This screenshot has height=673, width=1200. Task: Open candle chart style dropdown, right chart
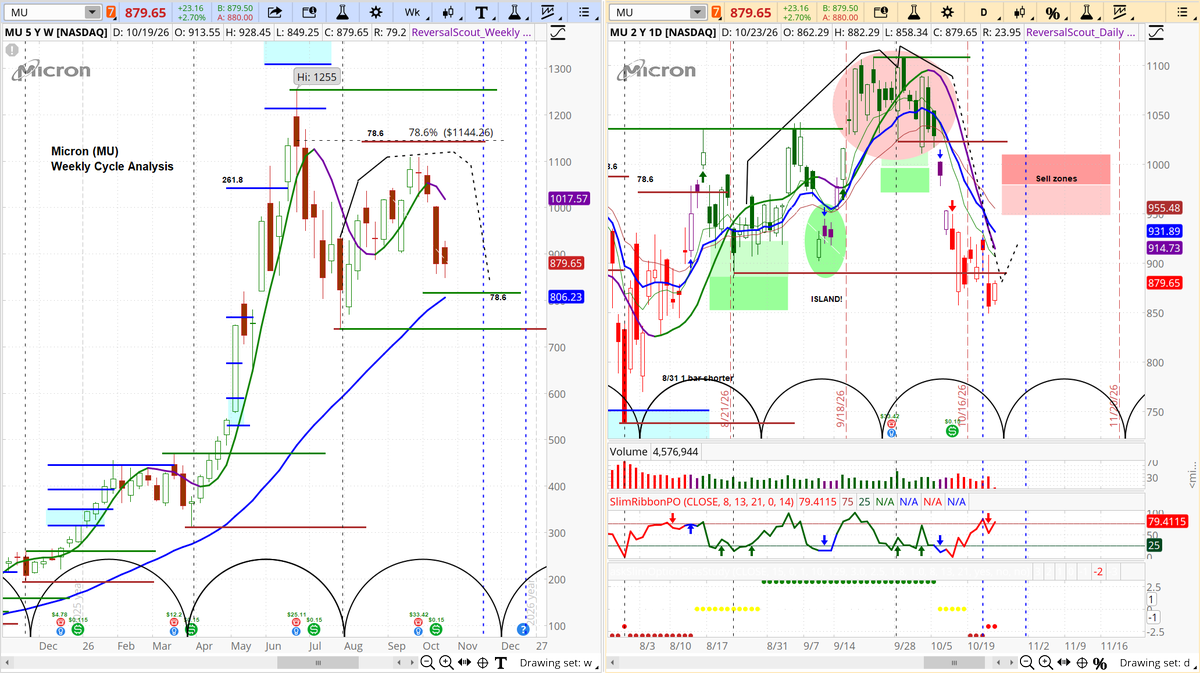coord(1021,13)
